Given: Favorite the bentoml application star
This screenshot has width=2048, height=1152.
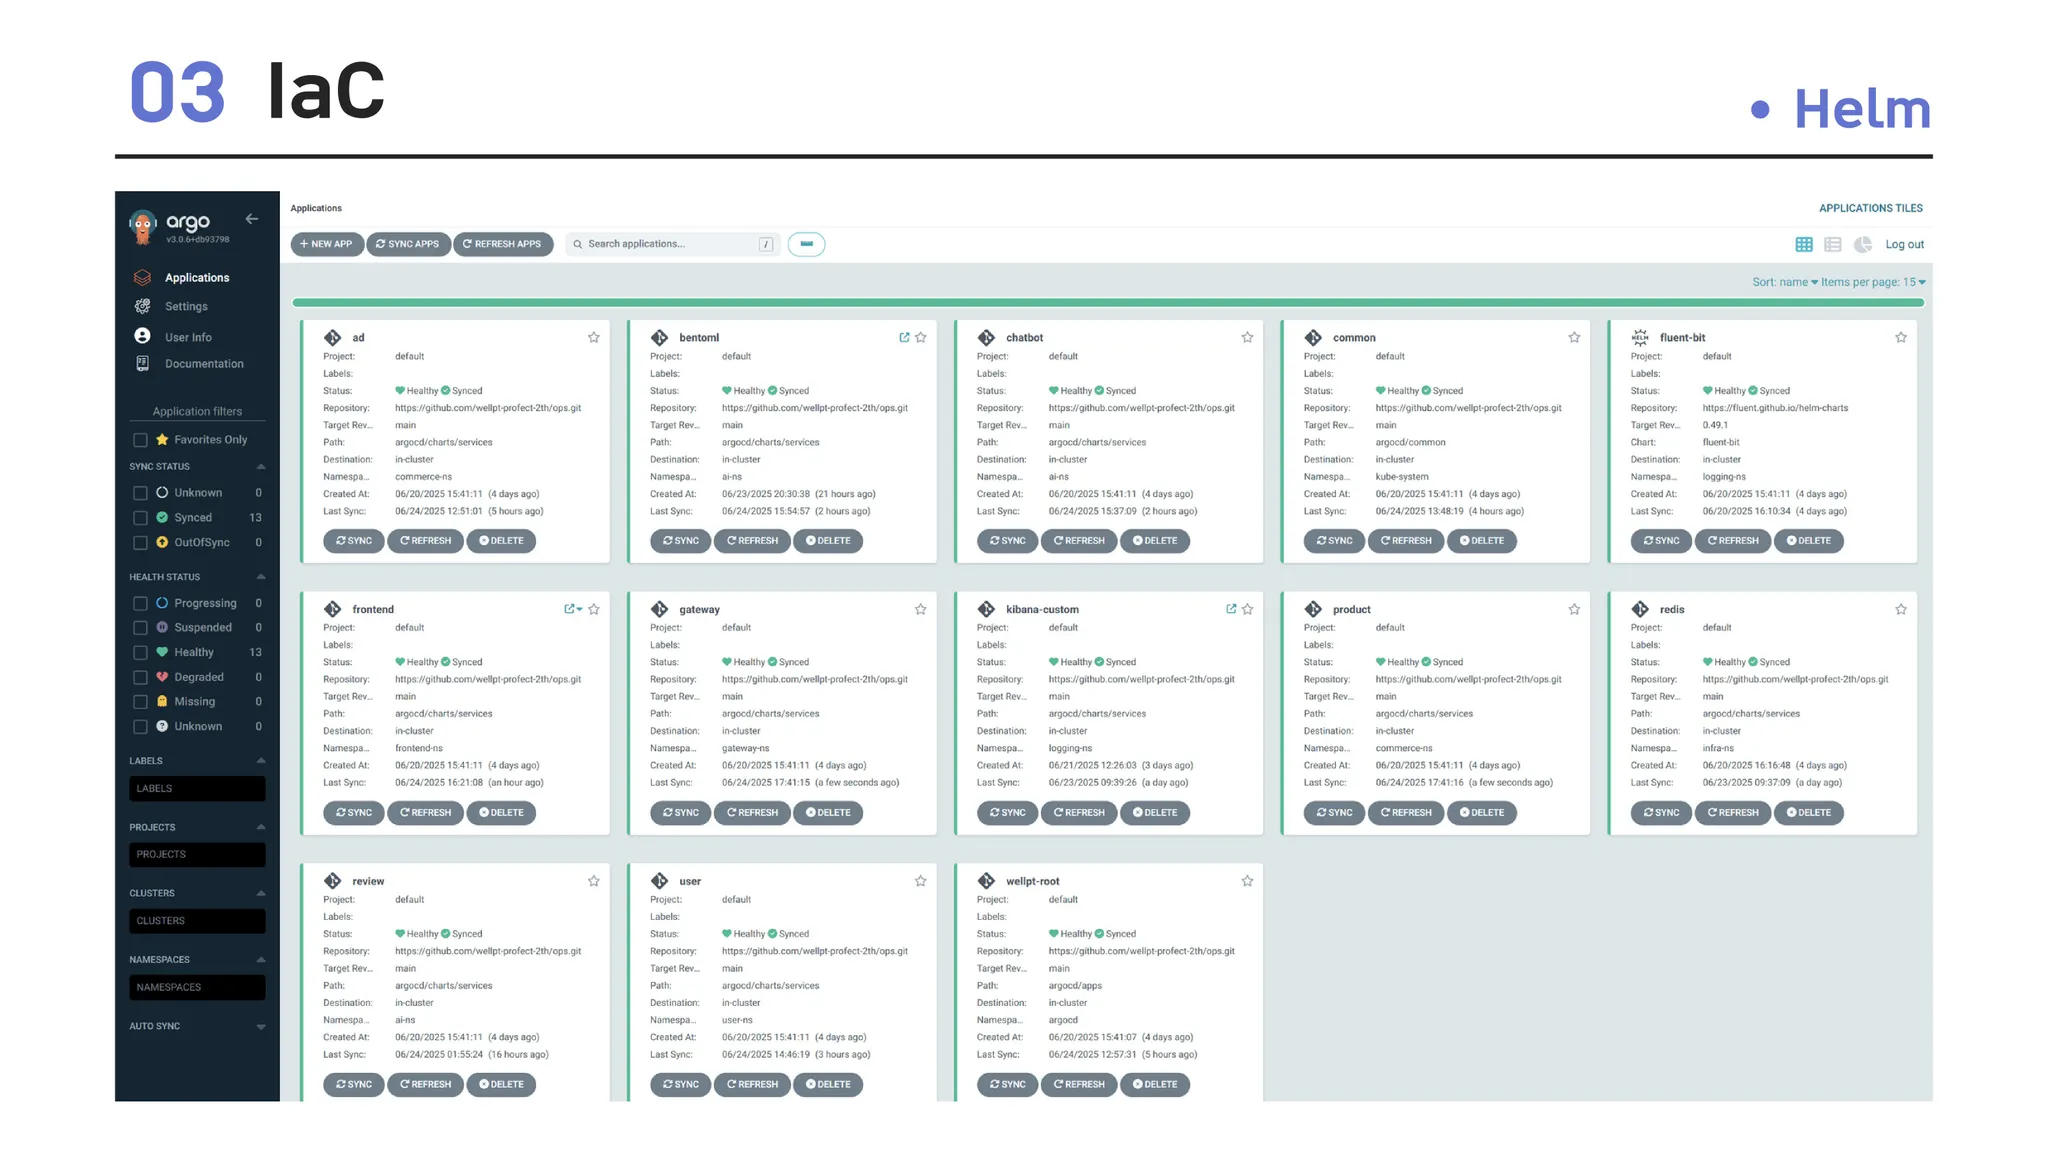Looking at the screenshot, I should coord(921,338).
